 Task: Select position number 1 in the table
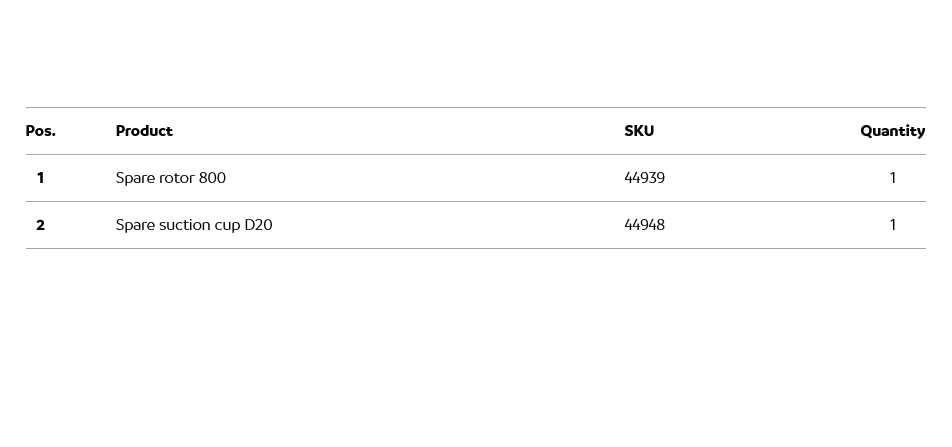pos(40,178)
